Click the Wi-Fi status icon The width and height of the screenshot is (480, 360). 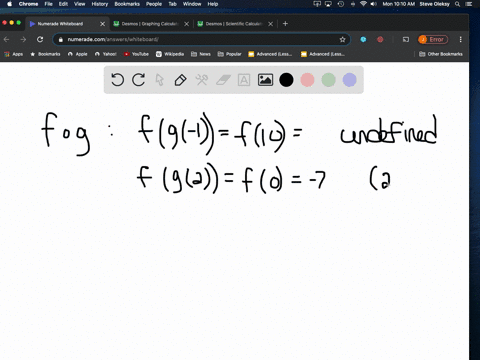pos(363,4)
